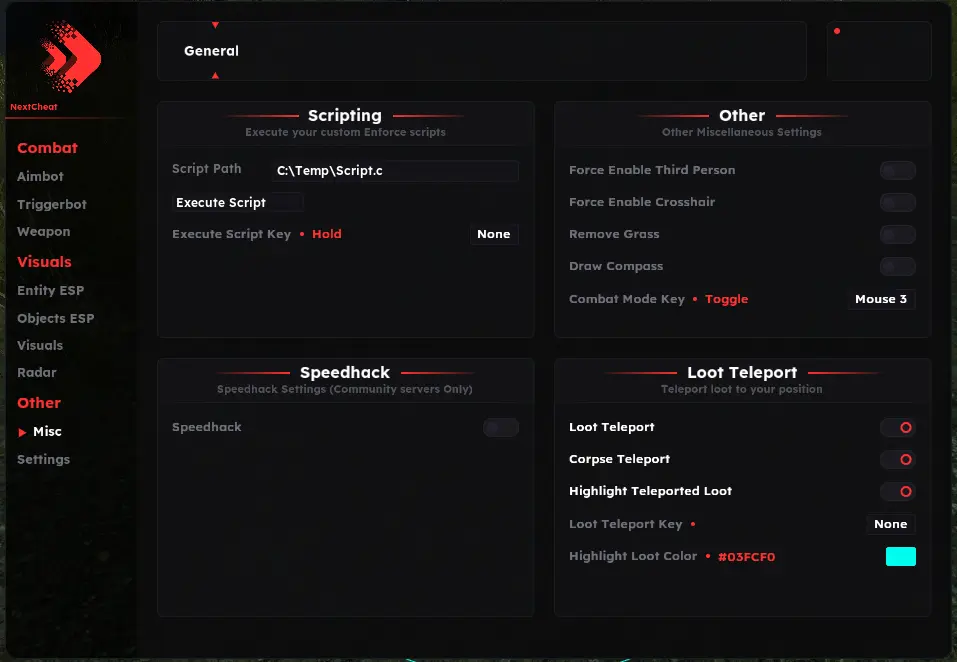
Task: Turn on the Speedhack toggle
Action: 500,428
